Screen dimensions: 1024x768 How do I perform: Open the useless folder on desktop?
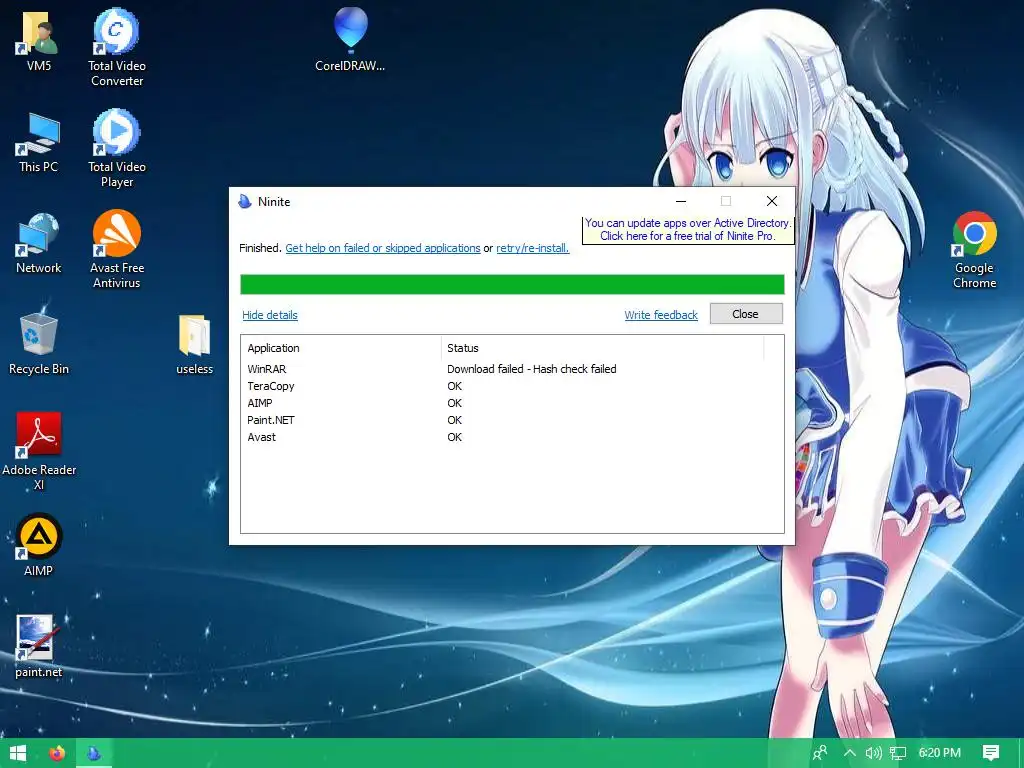point(195,344)
